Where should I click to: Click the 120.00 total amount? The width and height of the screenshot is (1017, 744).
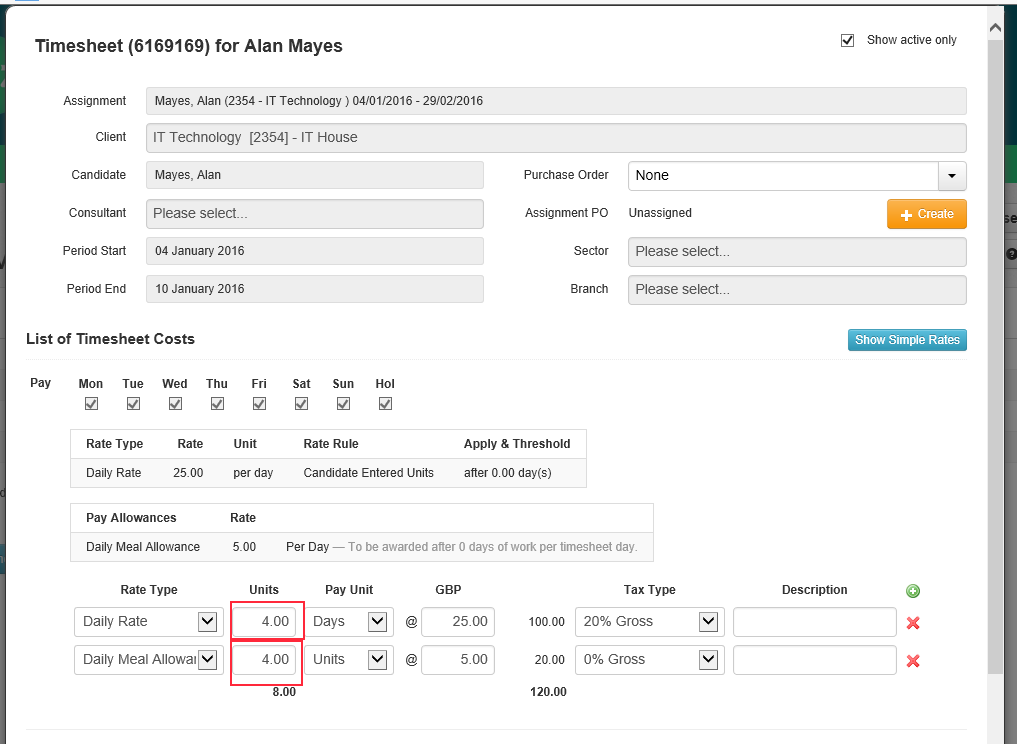548,692
